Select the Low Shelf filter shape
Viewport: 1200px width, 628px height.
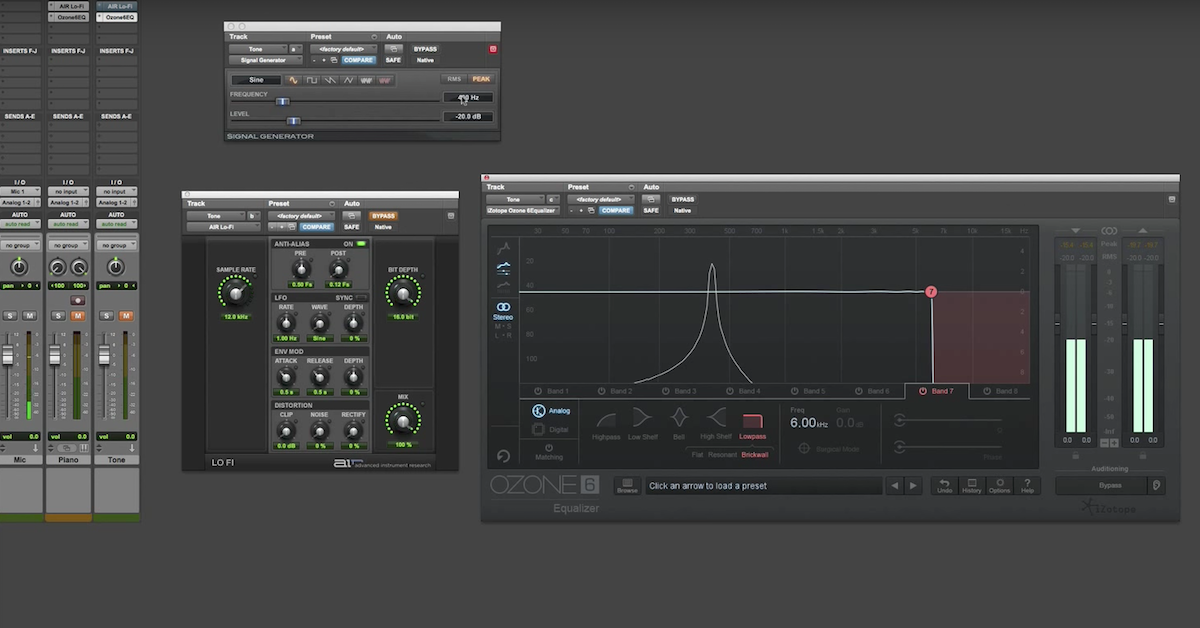click(642, 418)
